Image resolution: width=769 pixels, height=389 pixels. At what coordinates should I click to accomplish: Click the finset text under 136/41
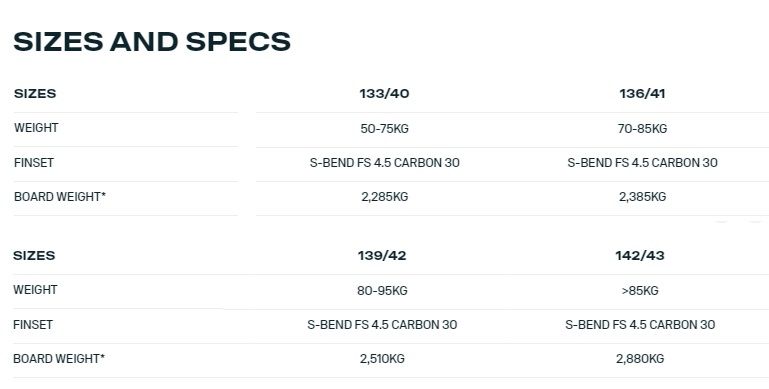coord(642,163)
